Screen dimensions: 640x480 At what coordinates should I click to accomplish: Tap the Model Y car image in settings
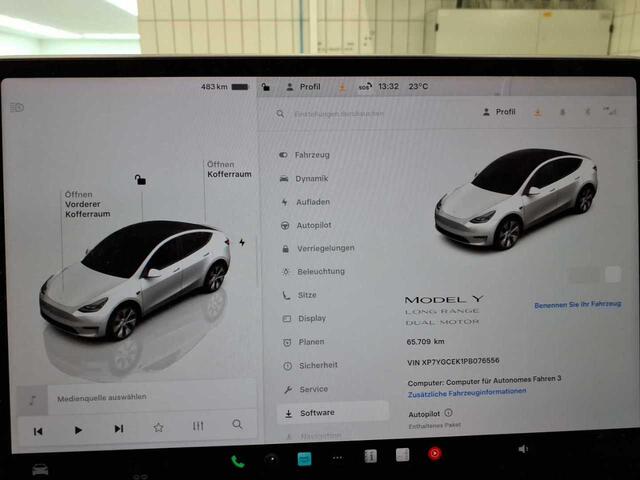coord(516,199)
